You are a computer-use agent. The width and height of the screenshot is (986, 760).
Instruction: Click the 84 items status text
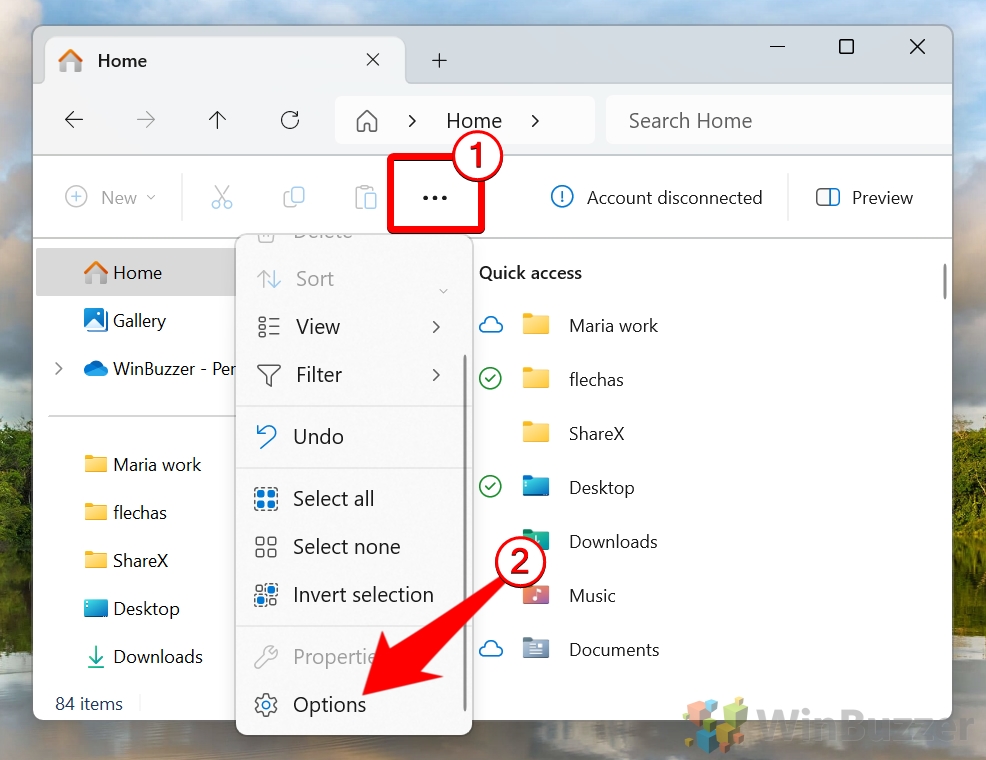coord(89,703)
